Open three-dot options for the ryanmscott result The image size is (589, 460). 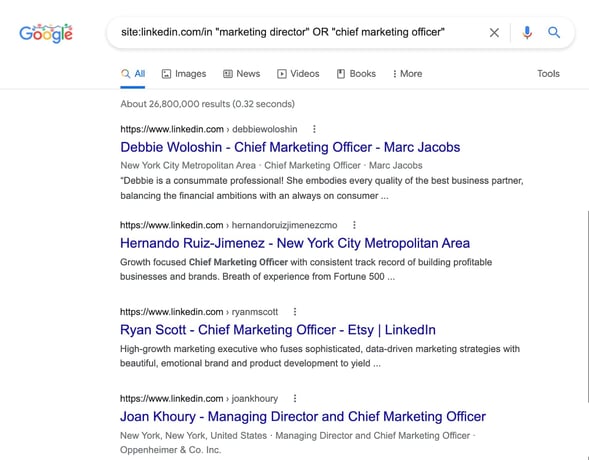pos(295,312)
